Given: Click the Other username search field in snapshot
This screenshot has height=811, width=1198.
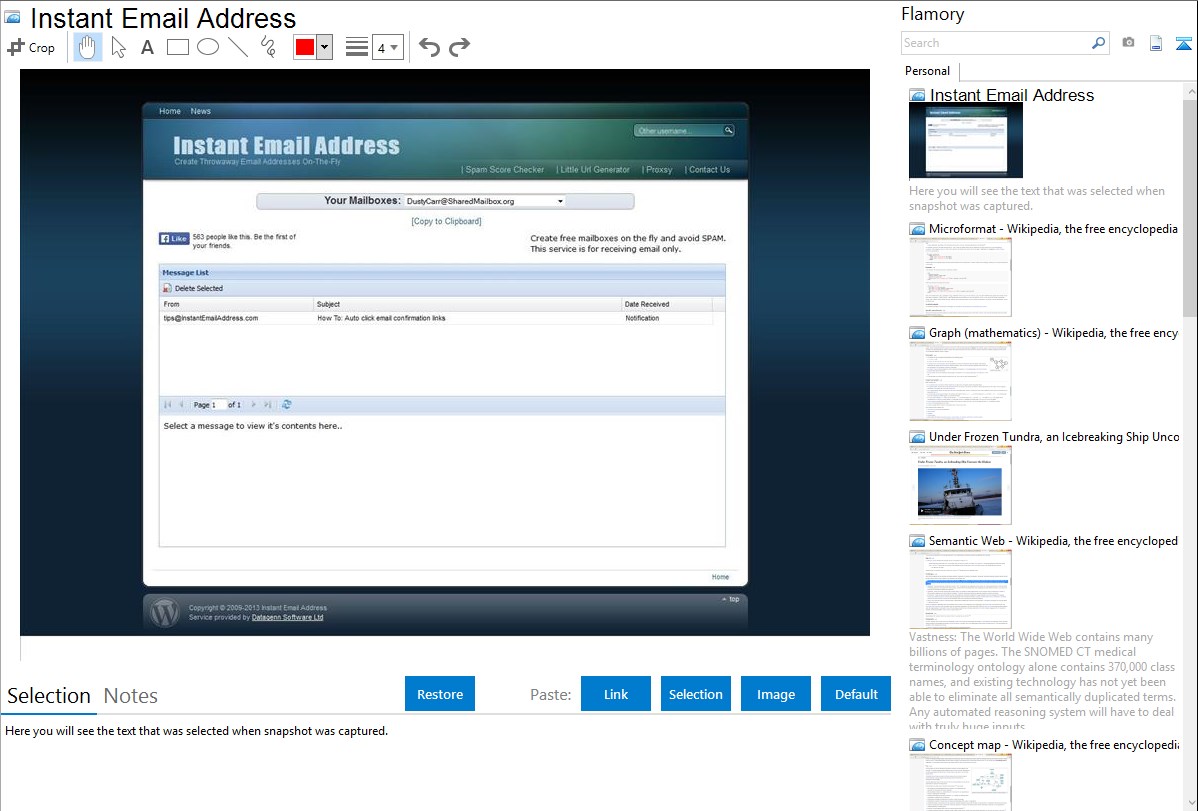Looking at the screenshot, I should pos(678,131).
